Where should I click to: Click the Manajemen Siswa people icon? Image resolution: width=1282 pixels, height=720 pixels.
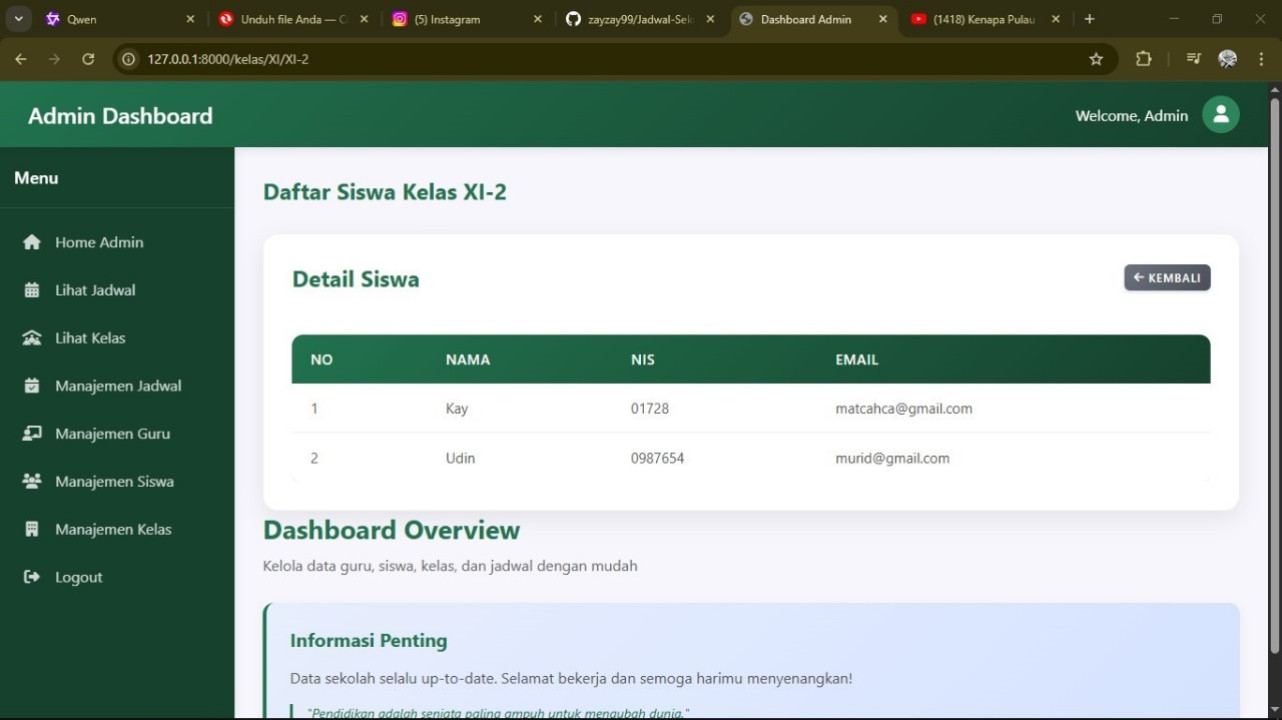pyautogui.click(x=32, y=482)
